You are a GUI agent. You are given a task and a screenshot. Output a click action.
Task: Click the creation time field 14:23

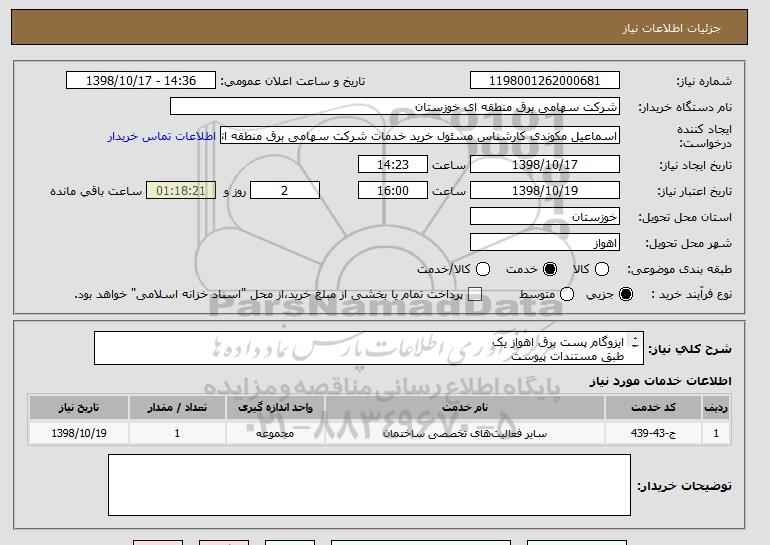click(x=393, y=164)
